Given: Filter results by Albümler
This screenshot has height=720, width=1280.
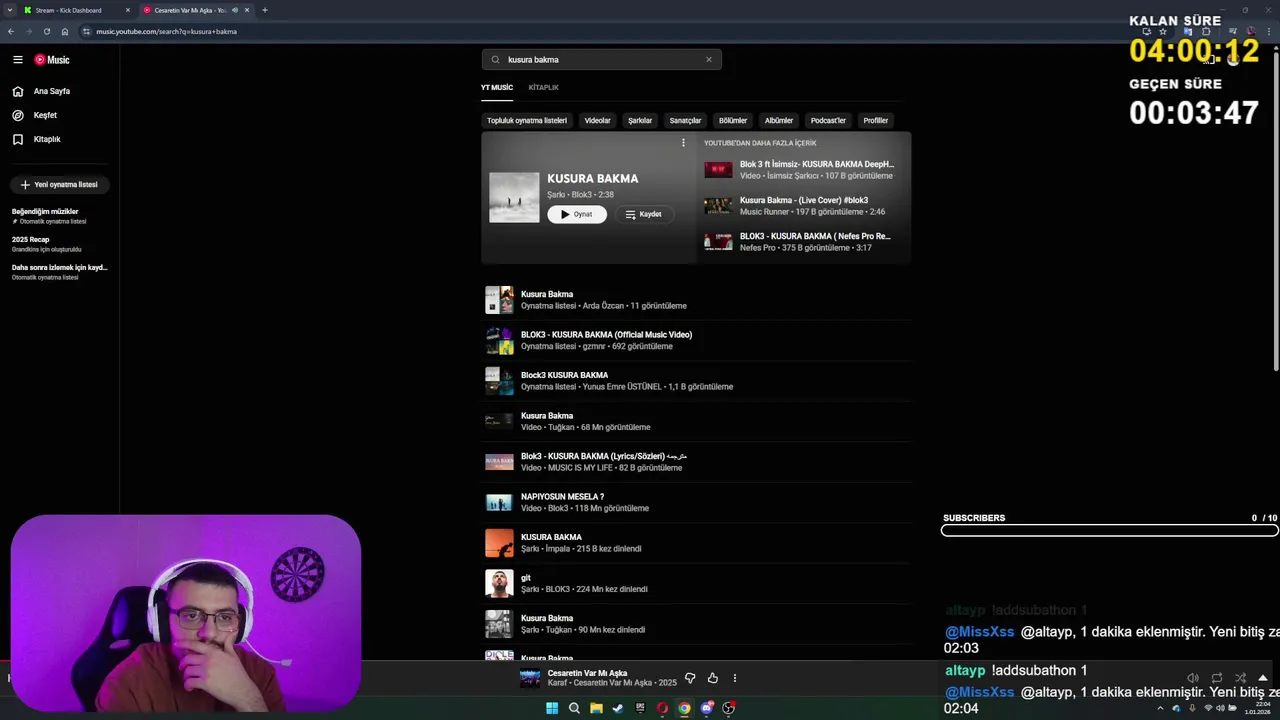Looking at the screenshot, I should pos(779,120).
